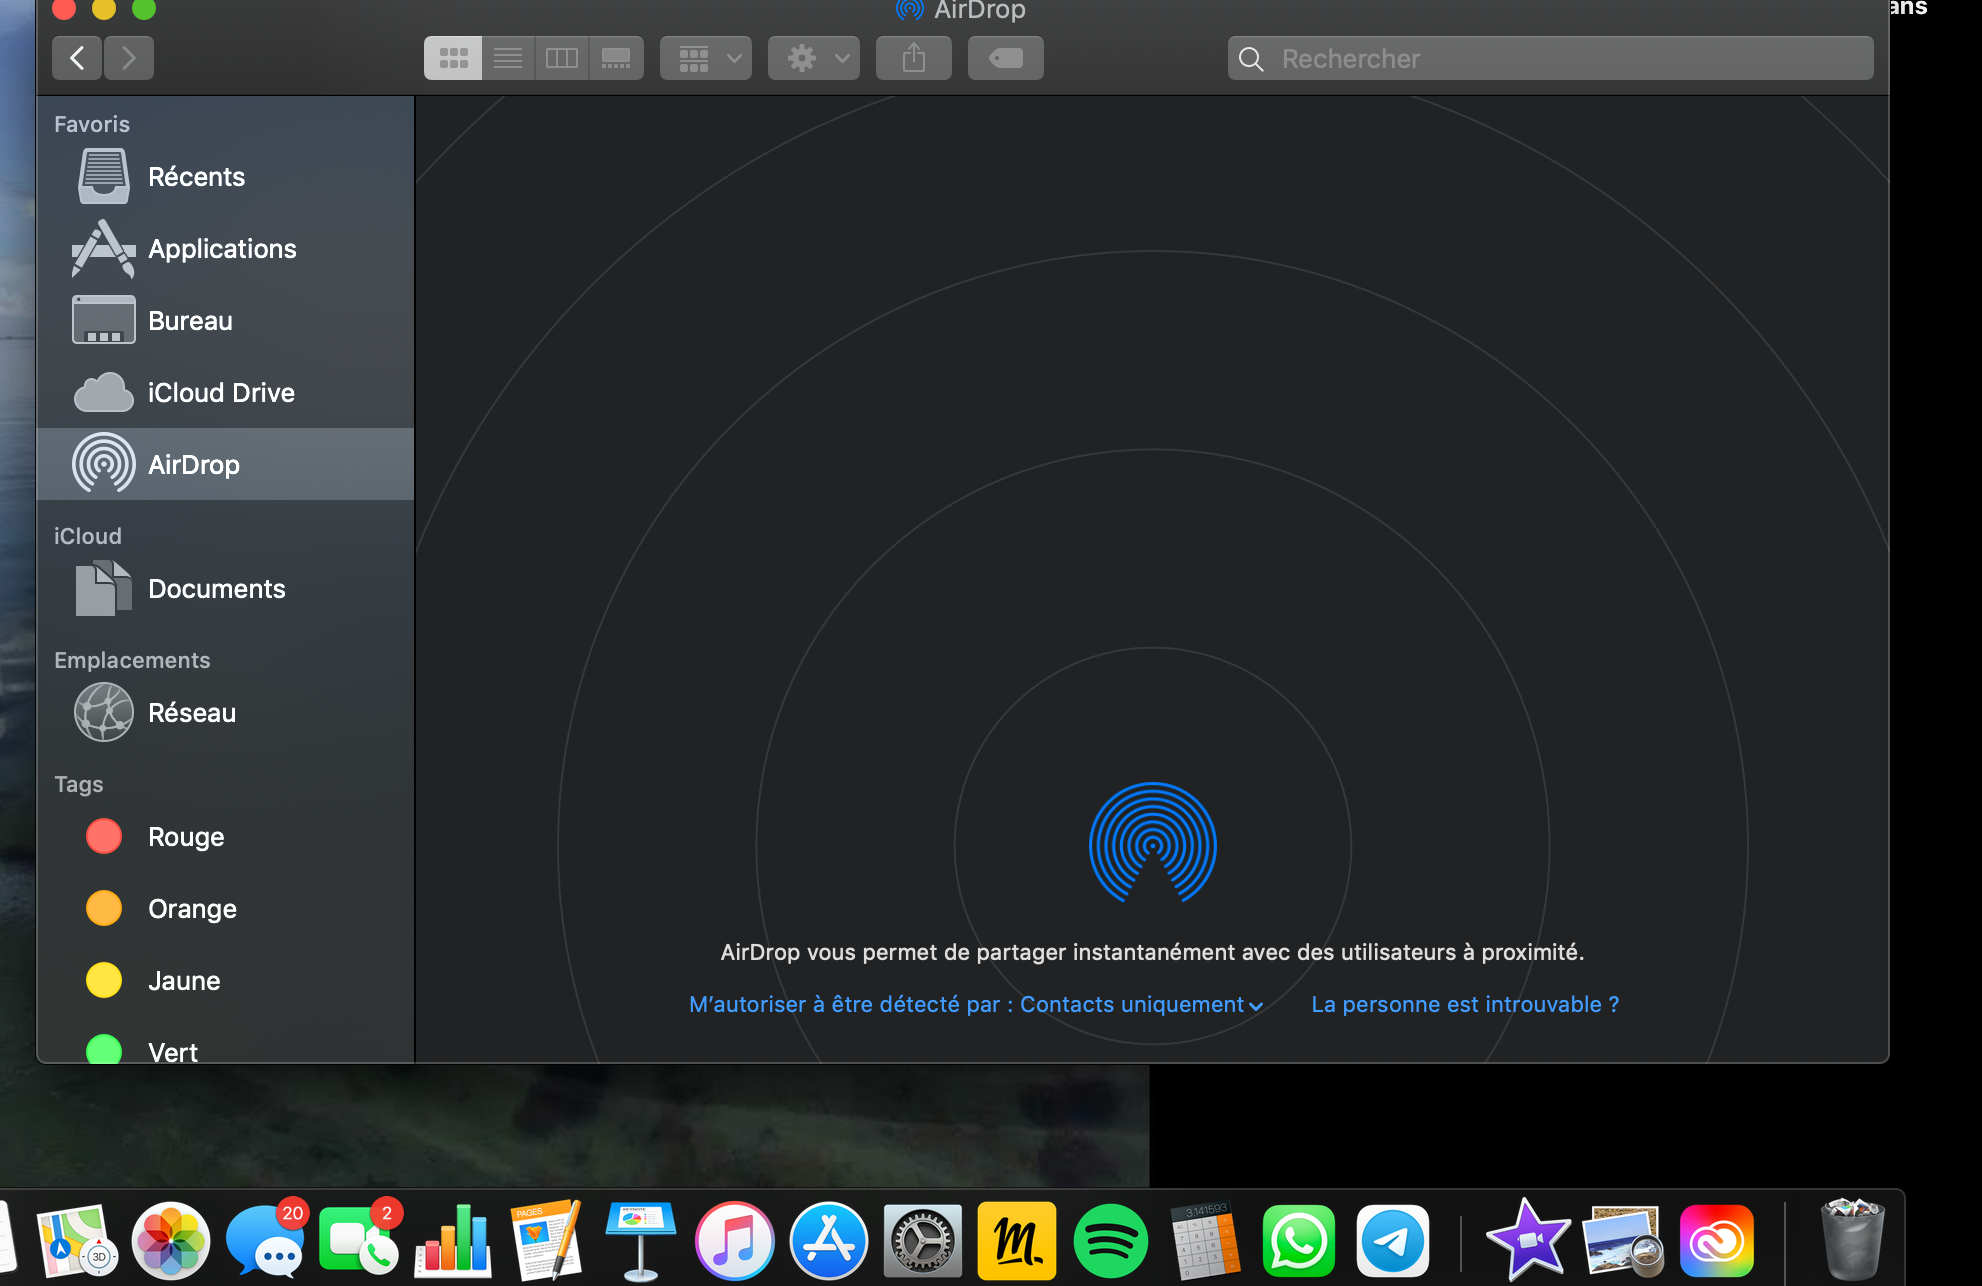Open Récents in the sidebar

(196, 177)
